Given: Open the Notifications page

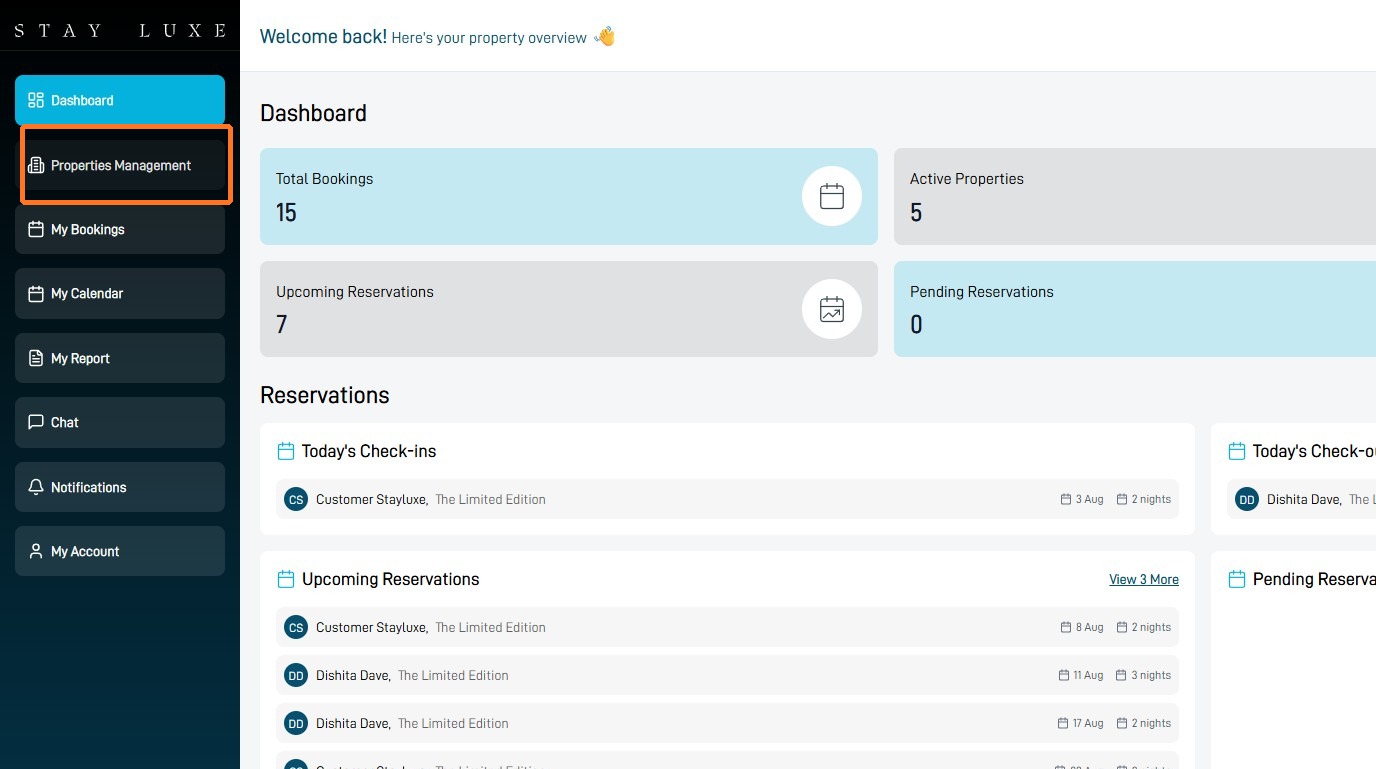Looking at the screenshot, I should (120, 487).
